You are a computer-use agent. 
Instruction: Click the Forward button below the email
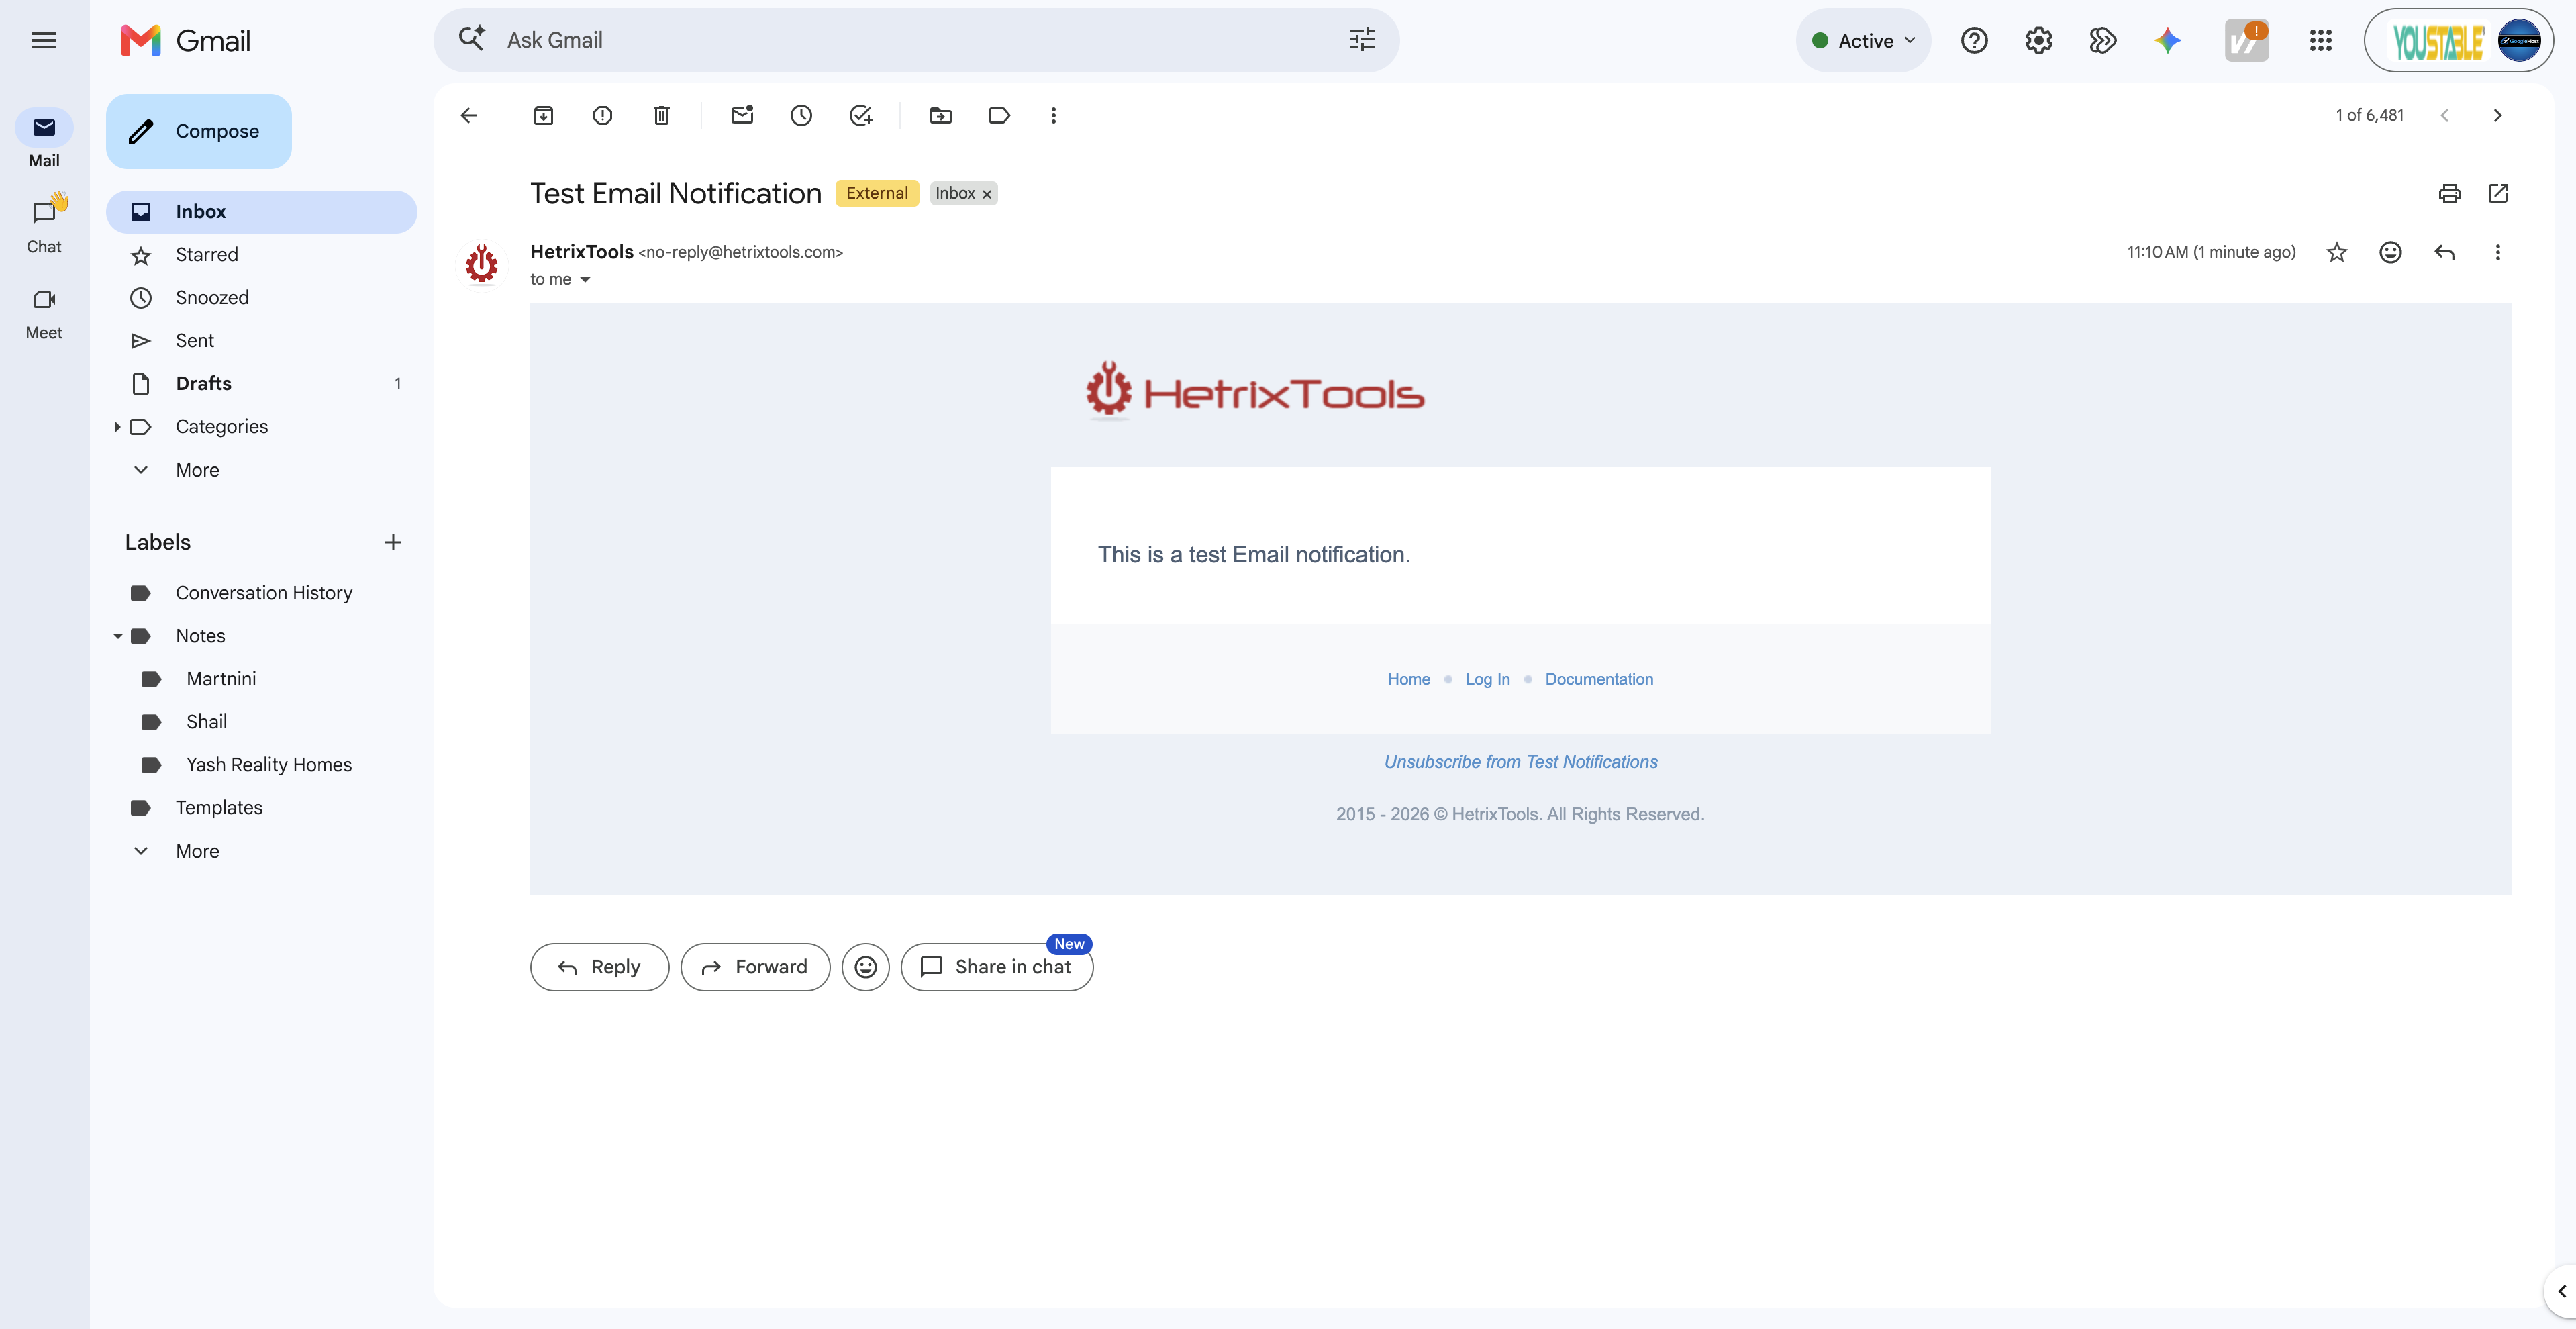coord(755,967)
